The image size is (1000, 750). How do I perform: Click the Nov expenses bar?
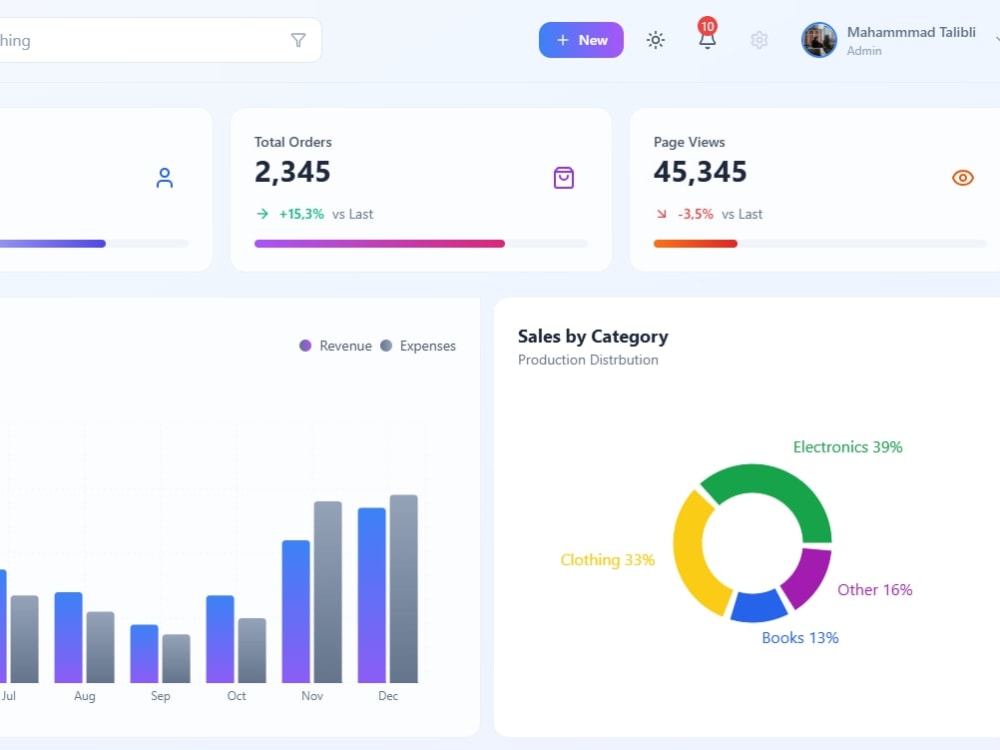click(328, 592)
